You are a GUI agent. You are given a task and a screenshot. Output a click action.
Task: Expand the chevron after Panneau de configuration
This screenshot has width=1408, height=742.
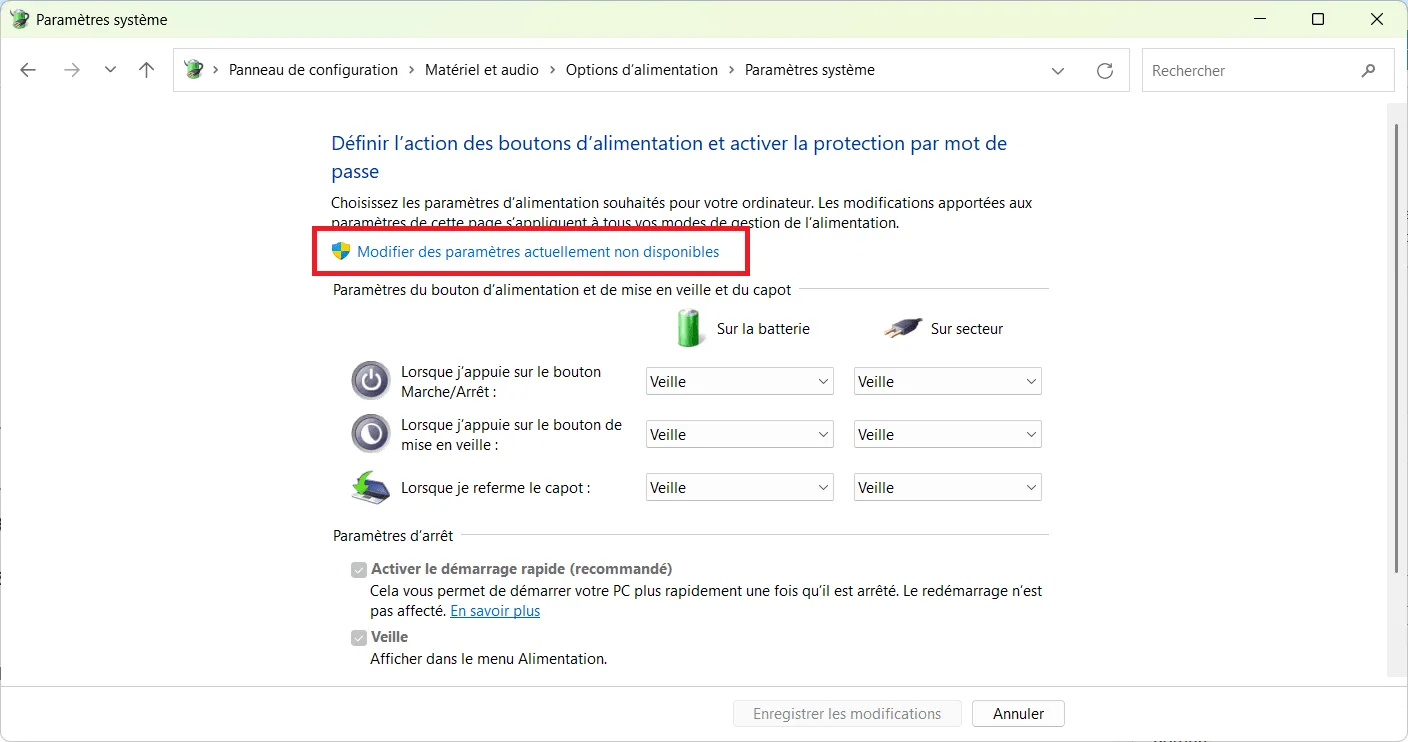coord(412,70)
